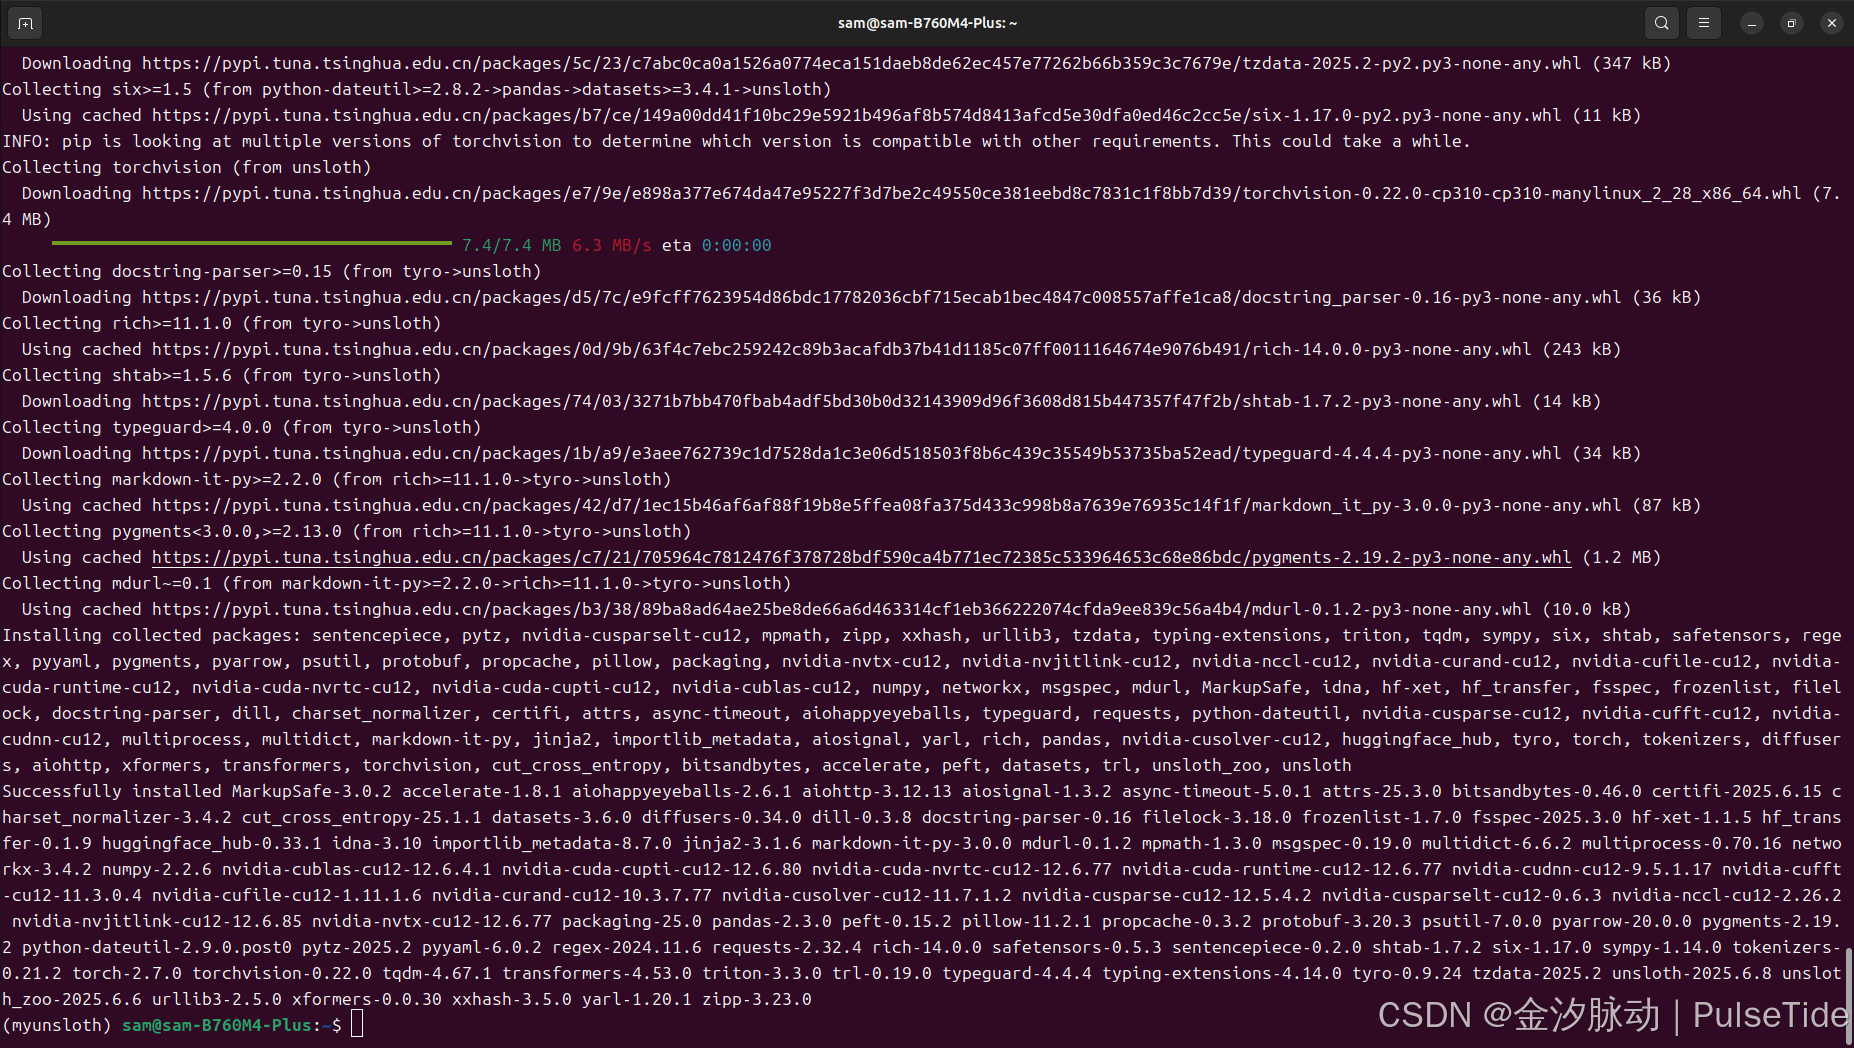1854x1048 pixels.
Task: Click the '6.3 MB/s' speed text
Action: [x=611, y=245]
